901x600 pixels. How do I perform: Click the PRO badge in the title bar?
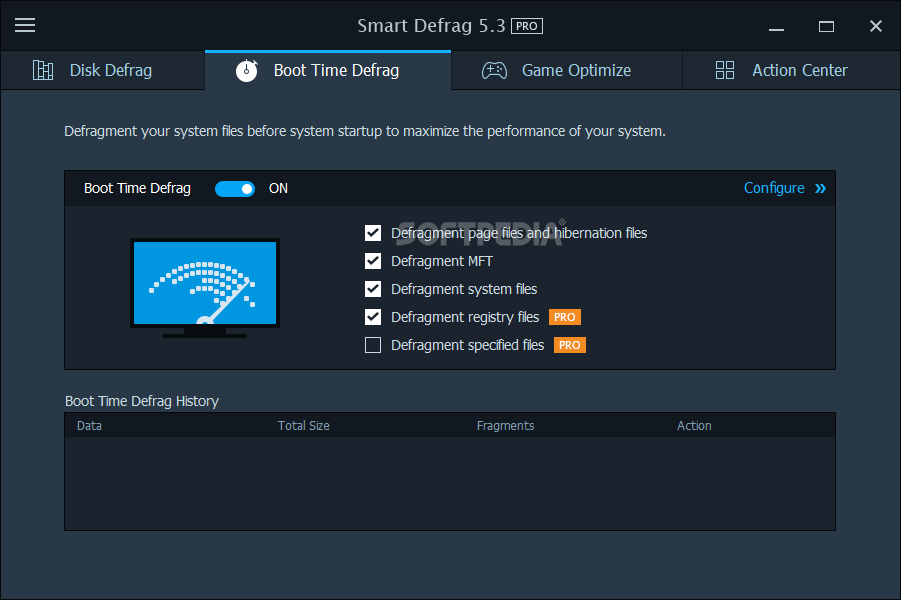(526, 26)
